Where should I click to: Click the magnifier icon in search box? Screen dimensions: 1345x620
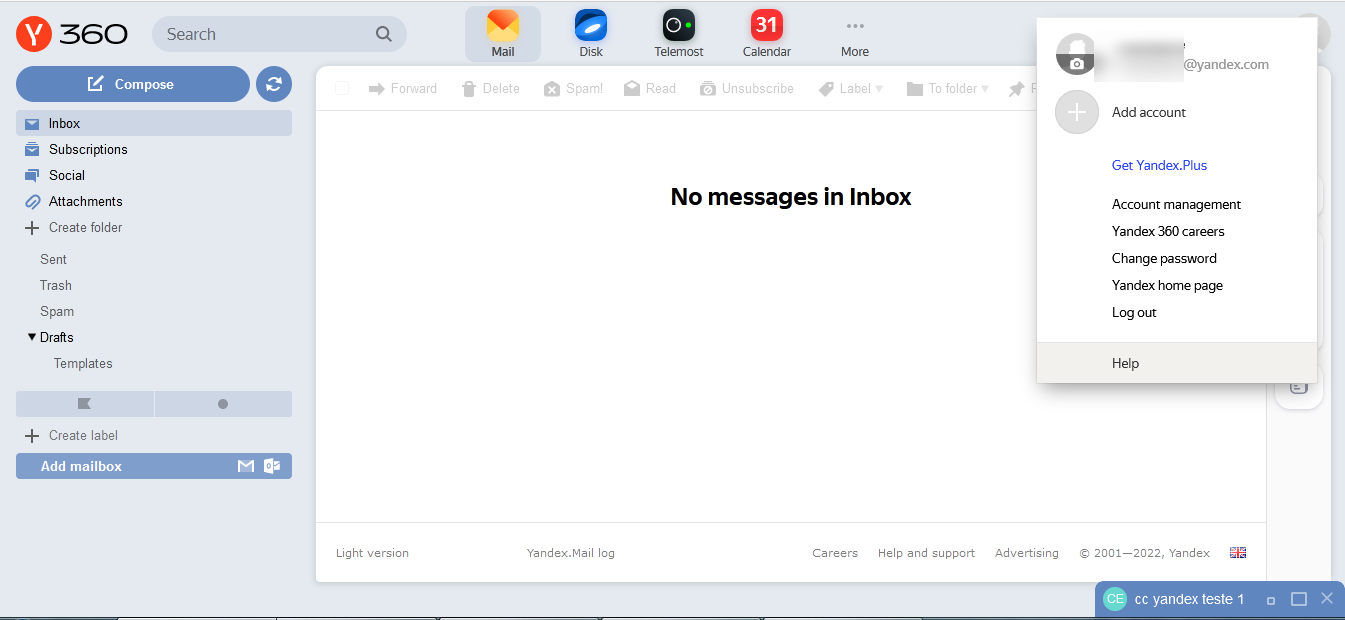384,34
